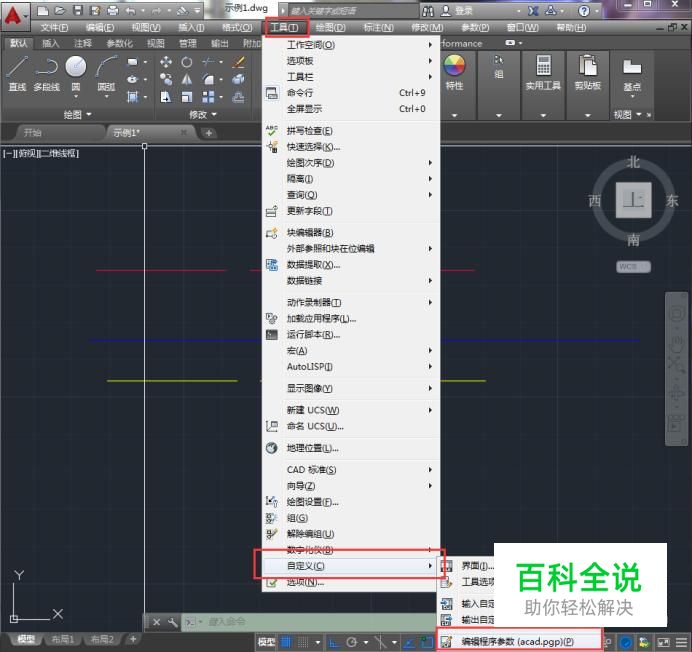This screenshot has height=652, width=692.
Task: Click the Rotate tool icon
Action: coord(187,62)
